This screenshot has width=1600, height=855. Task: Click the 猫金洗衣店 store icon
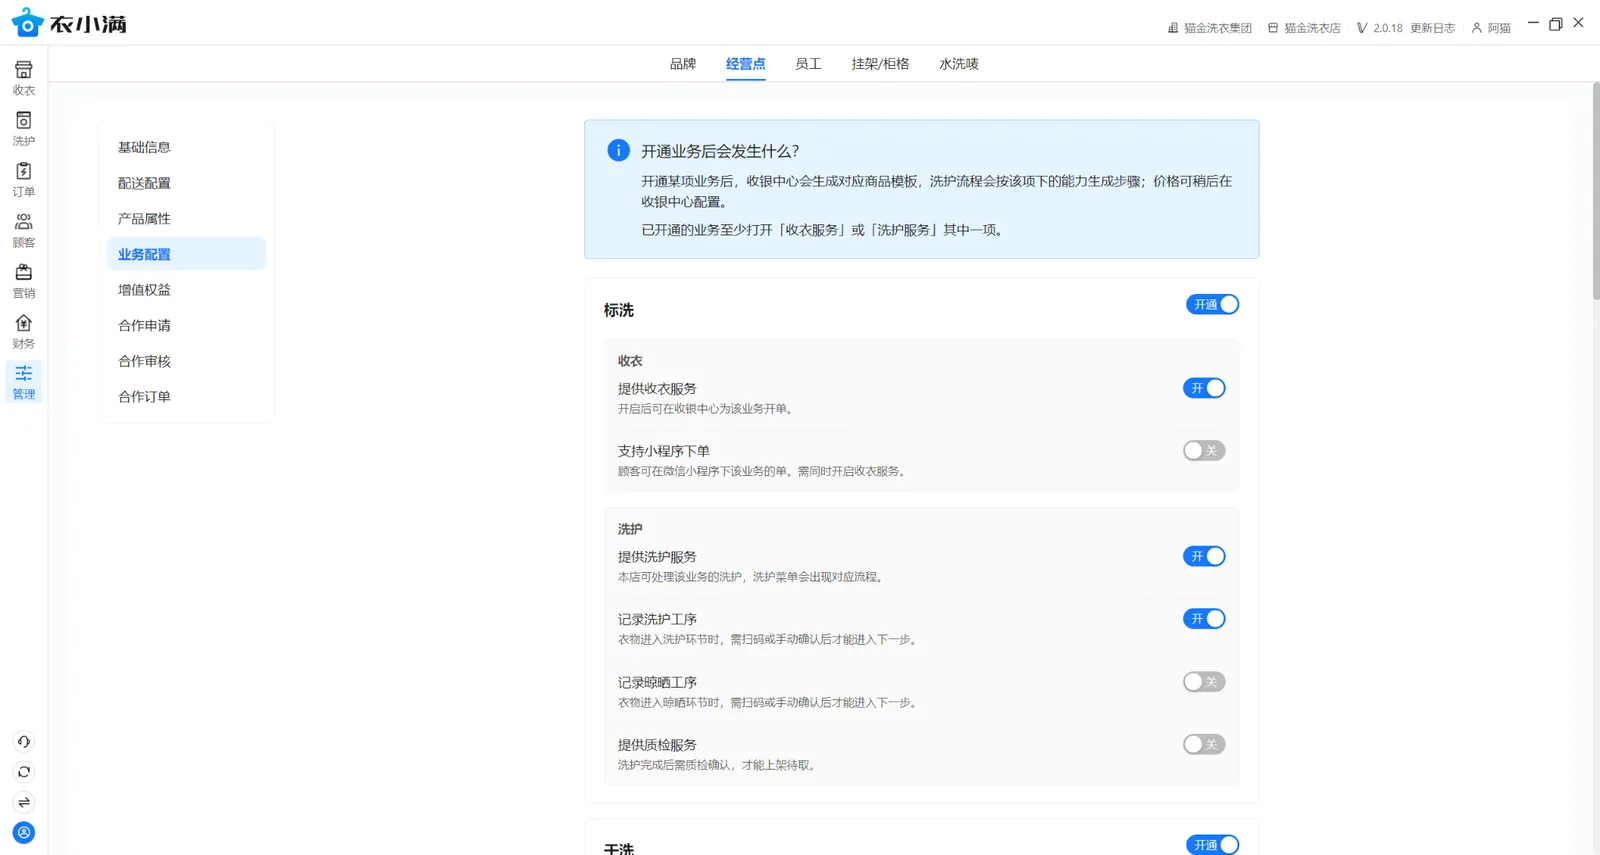point(1273,28)
